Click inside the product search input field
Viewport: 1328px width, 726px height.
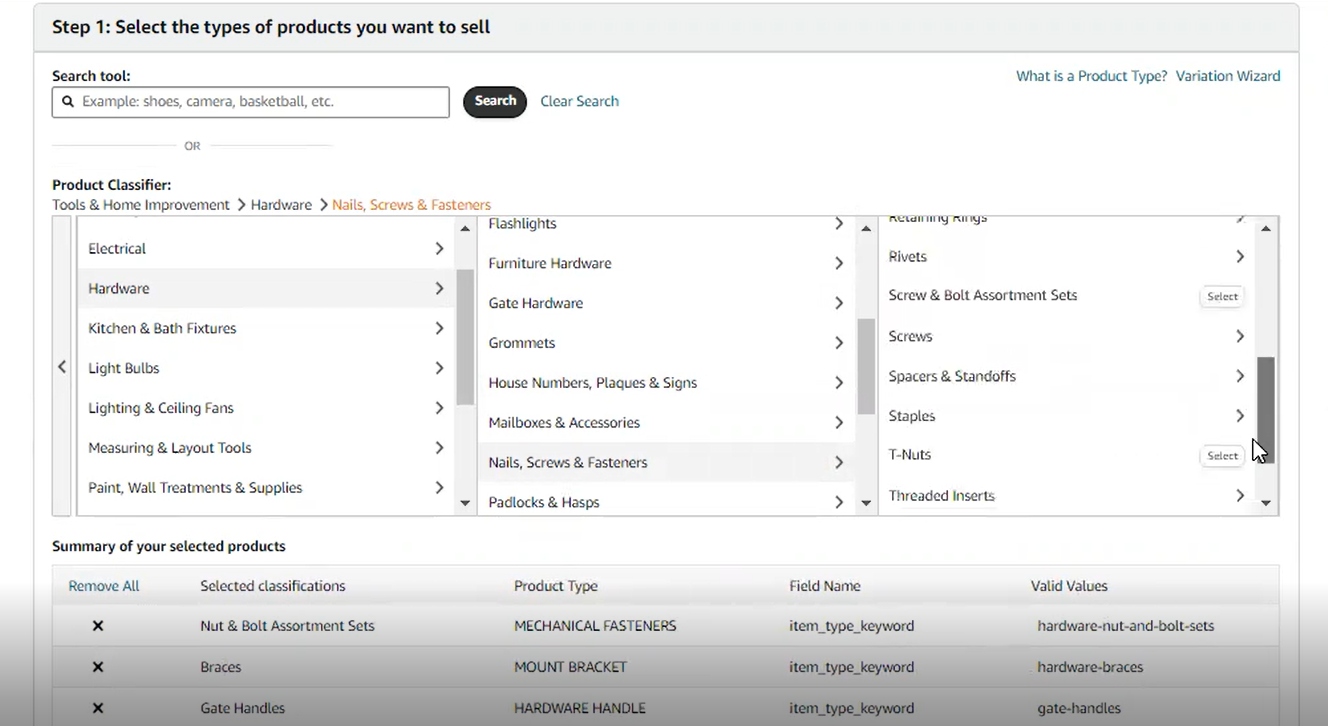point(250,101)
